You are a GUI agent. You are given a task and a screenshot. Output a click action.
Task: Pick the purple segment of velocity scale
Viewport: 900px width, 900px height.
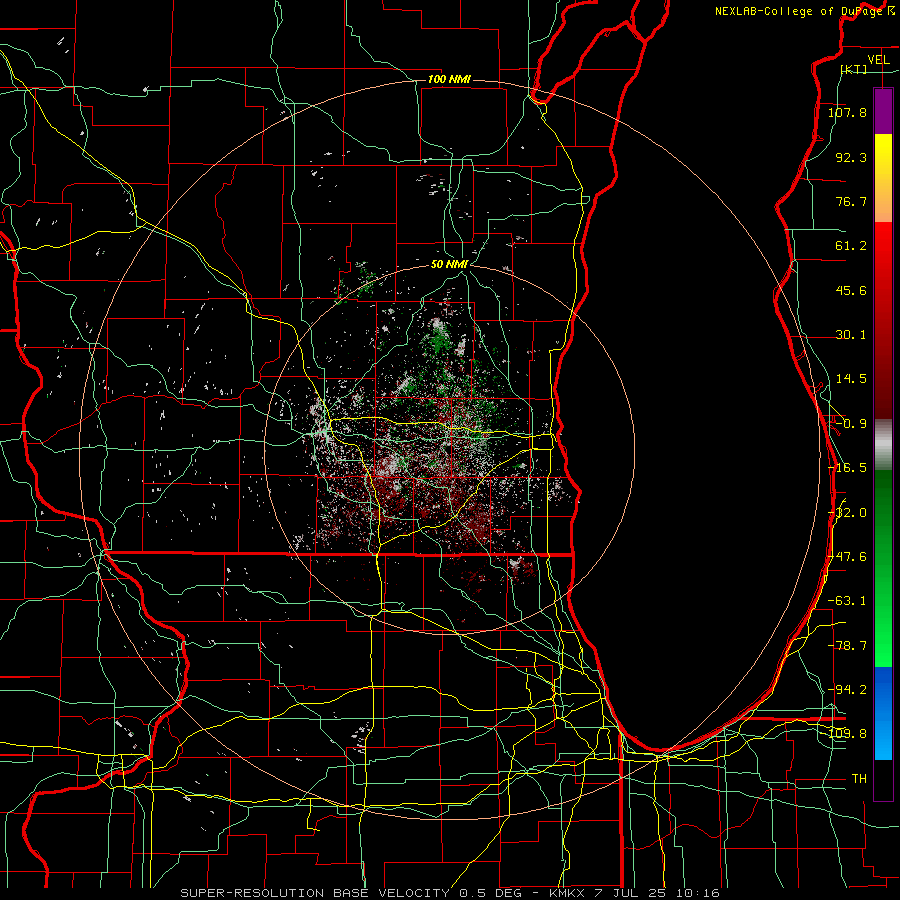pos(883,111)
